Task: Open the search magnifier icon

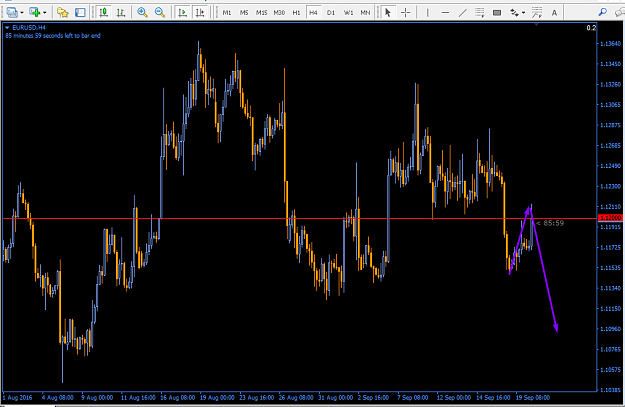Action: 603,12
